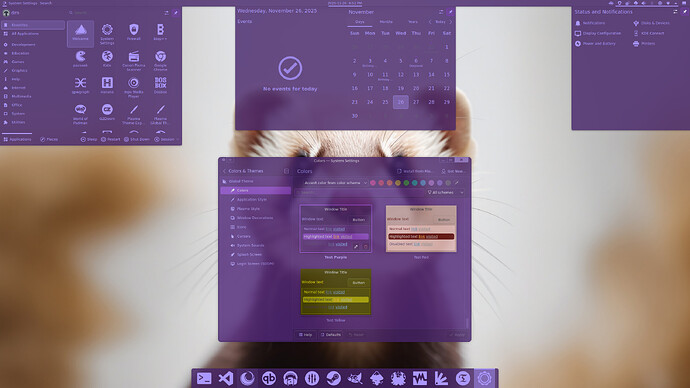Select System Settings gear icon in dock
690x388 pixels.
coord(484,378)
